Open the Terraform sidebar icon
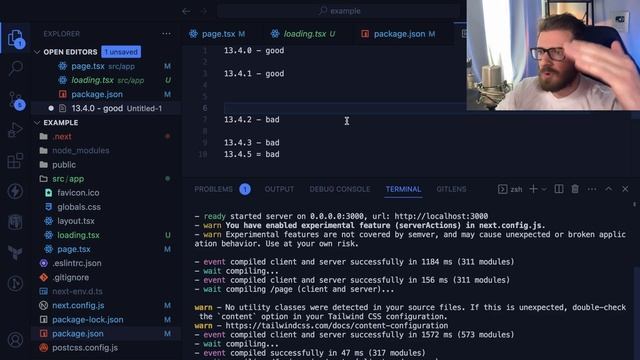 16,252
